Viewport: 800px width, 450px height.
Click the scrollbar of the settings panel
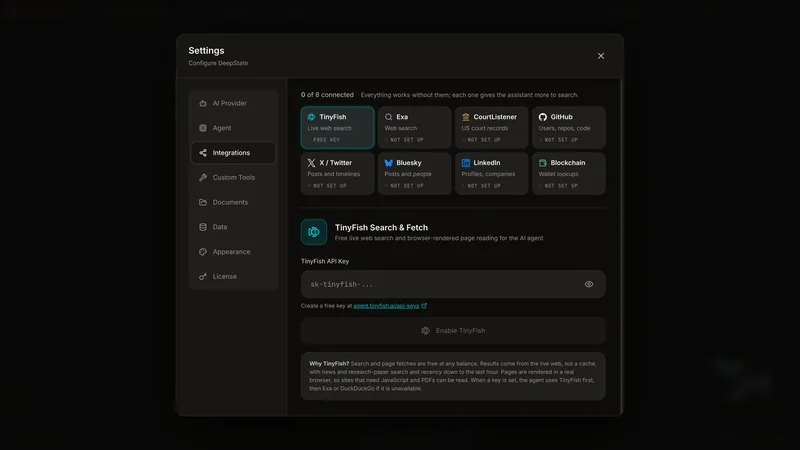click(x=621, y=245)
